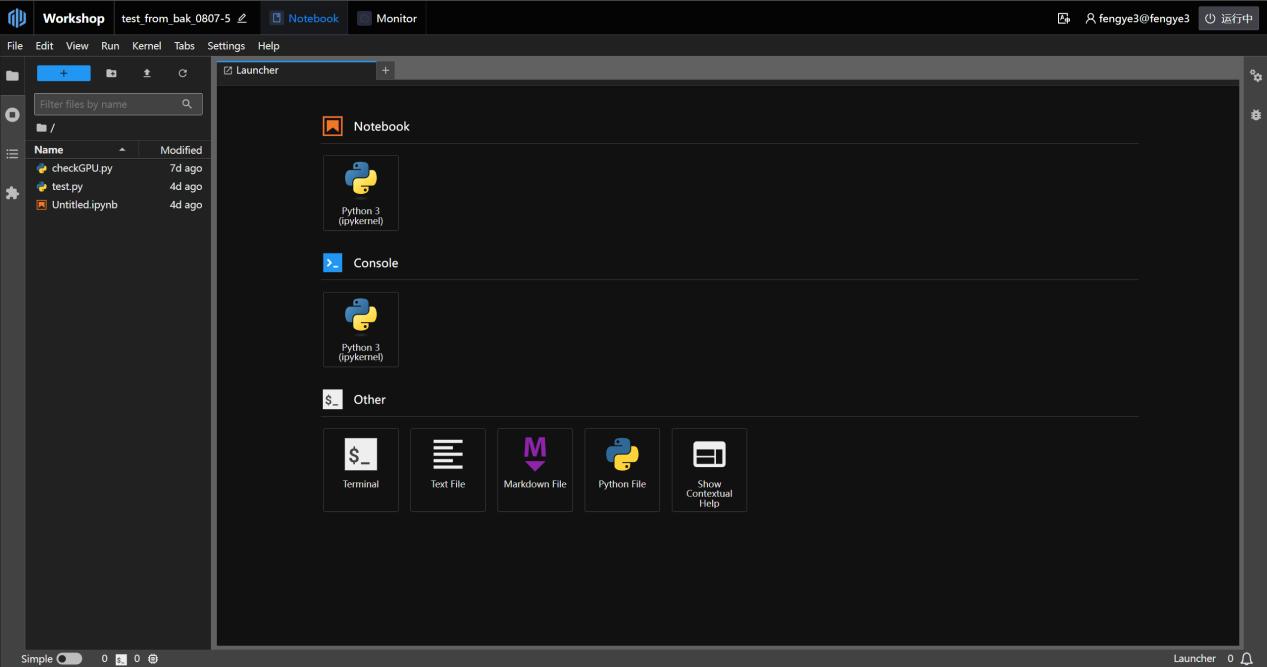Click the Launcher label in the status bar

pyautogui.click(x=1195, y=659)
